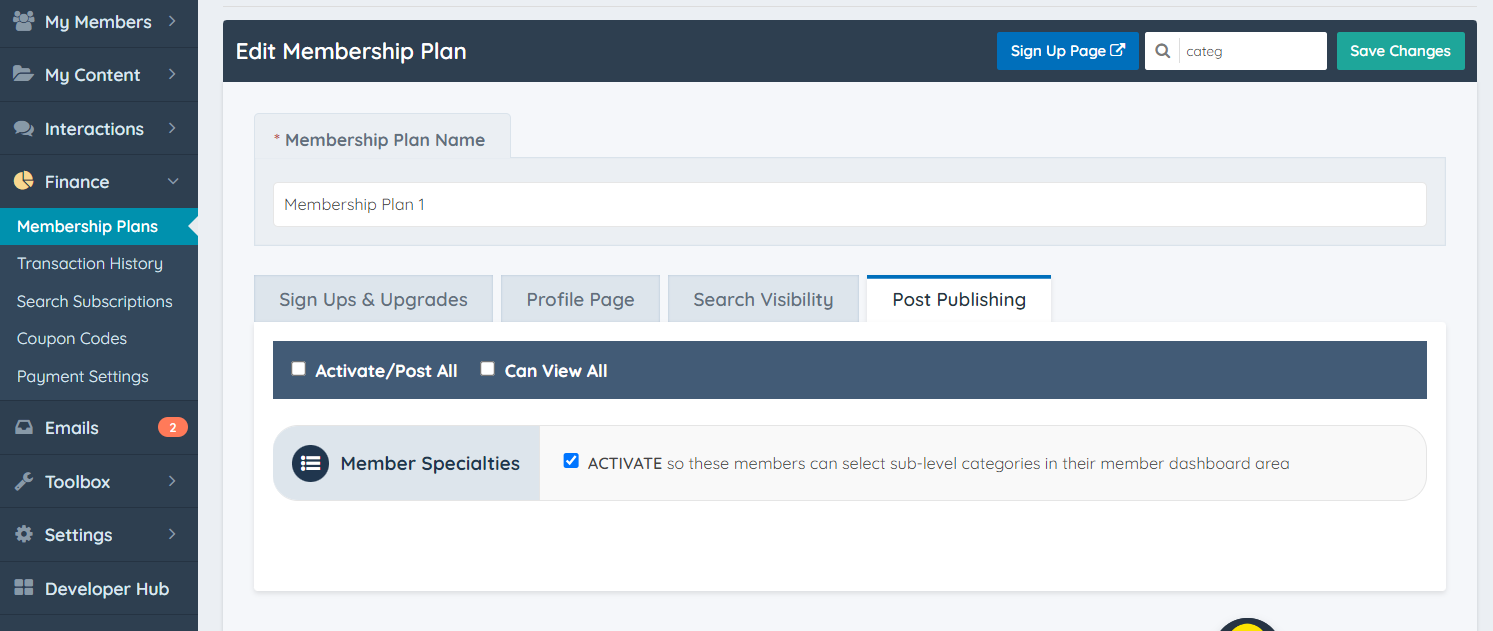Toggle the Can View All checkbox

(487, 369)
